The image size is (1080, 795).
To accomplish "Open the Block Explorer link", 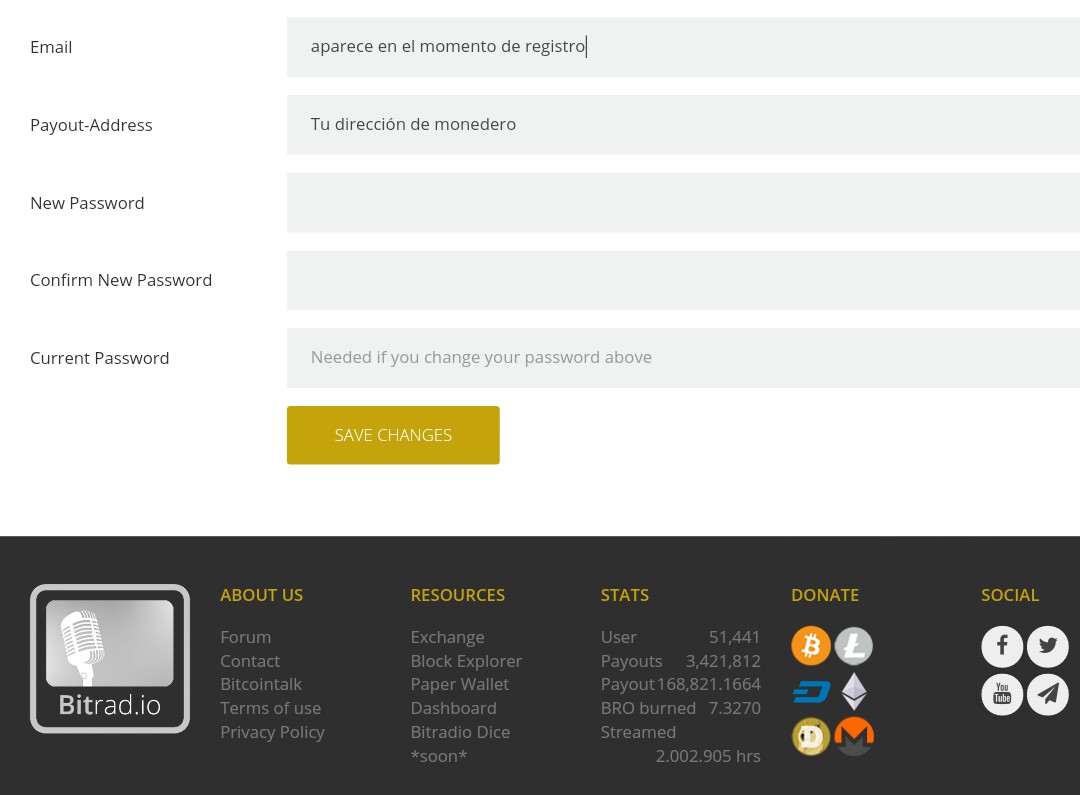I will pyautogui.click(x=466, y=661).
